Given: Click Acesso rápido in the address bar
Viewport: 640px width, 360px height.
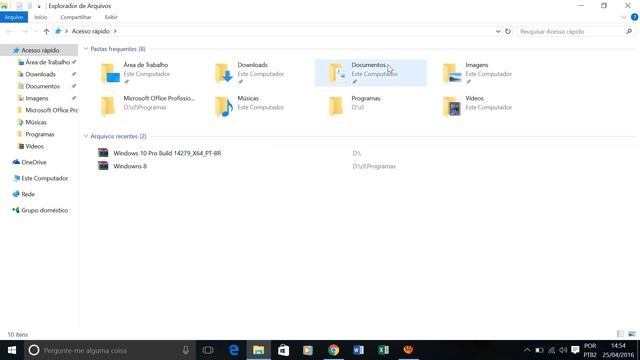Looking at the screenshot, I should (x=91, y=31).
